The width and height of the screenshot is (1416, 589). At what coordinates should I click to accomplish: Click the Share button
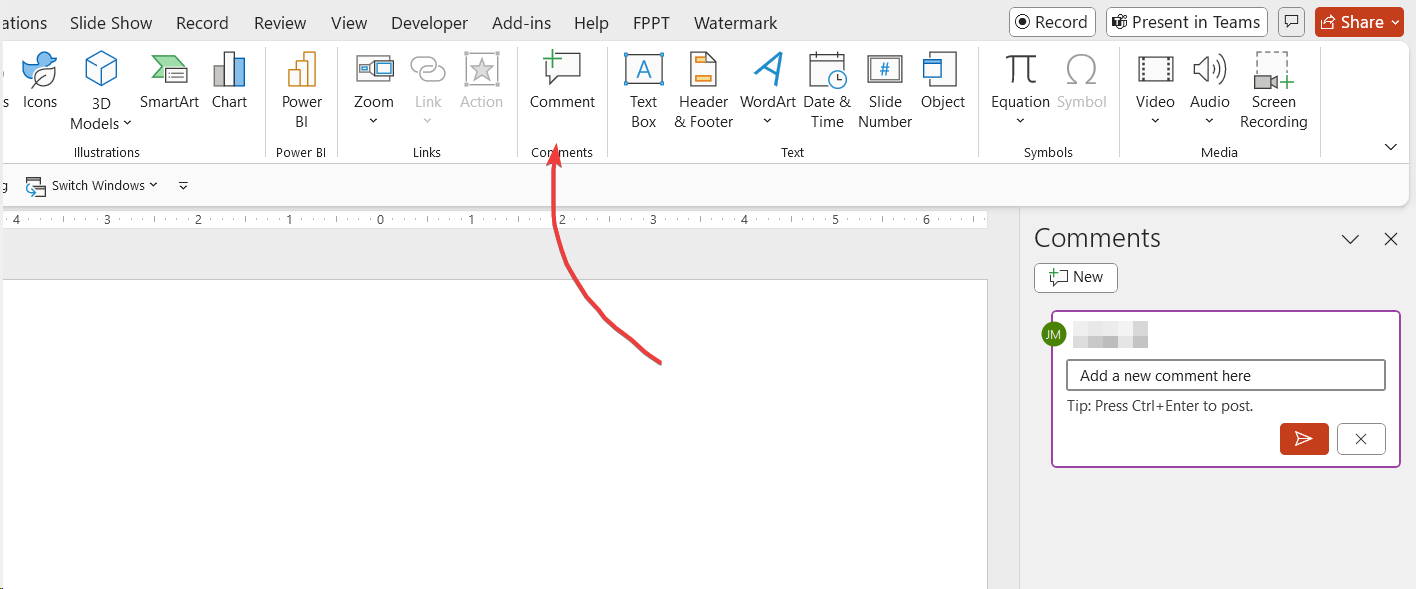click(1359, 22)
